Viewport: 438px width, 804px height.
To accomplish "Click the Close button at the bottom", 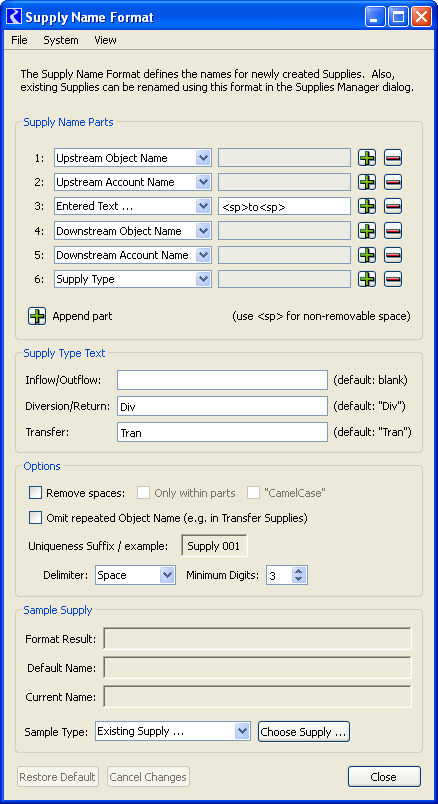I will [x=384, y=777].
